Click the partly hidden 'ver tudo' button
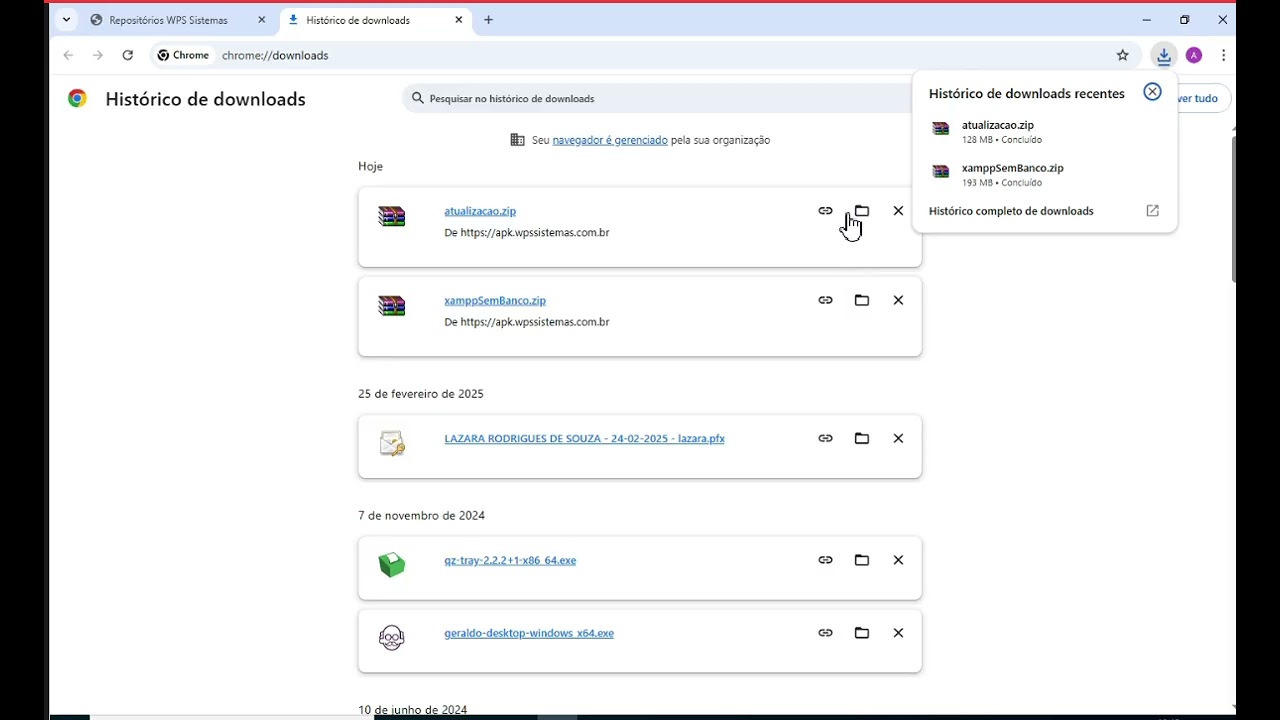 (1203, 99)
